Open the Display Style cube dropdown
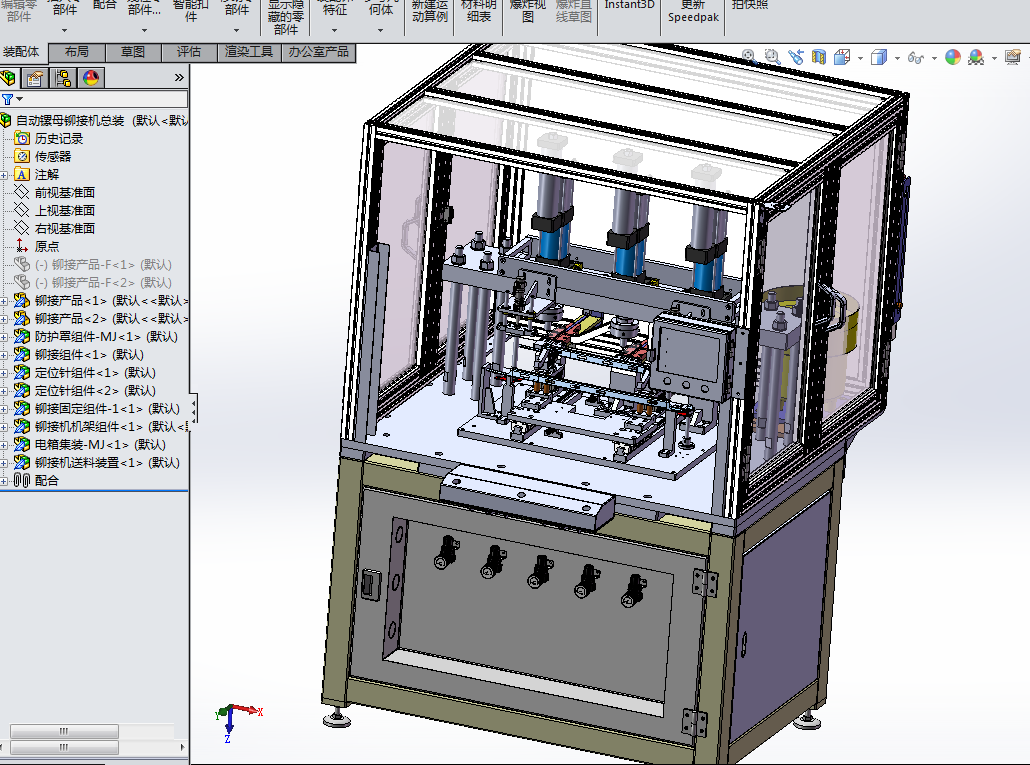Image resolution: width=1030 pixels, height=765 pixels. click(x=879, y=57)
